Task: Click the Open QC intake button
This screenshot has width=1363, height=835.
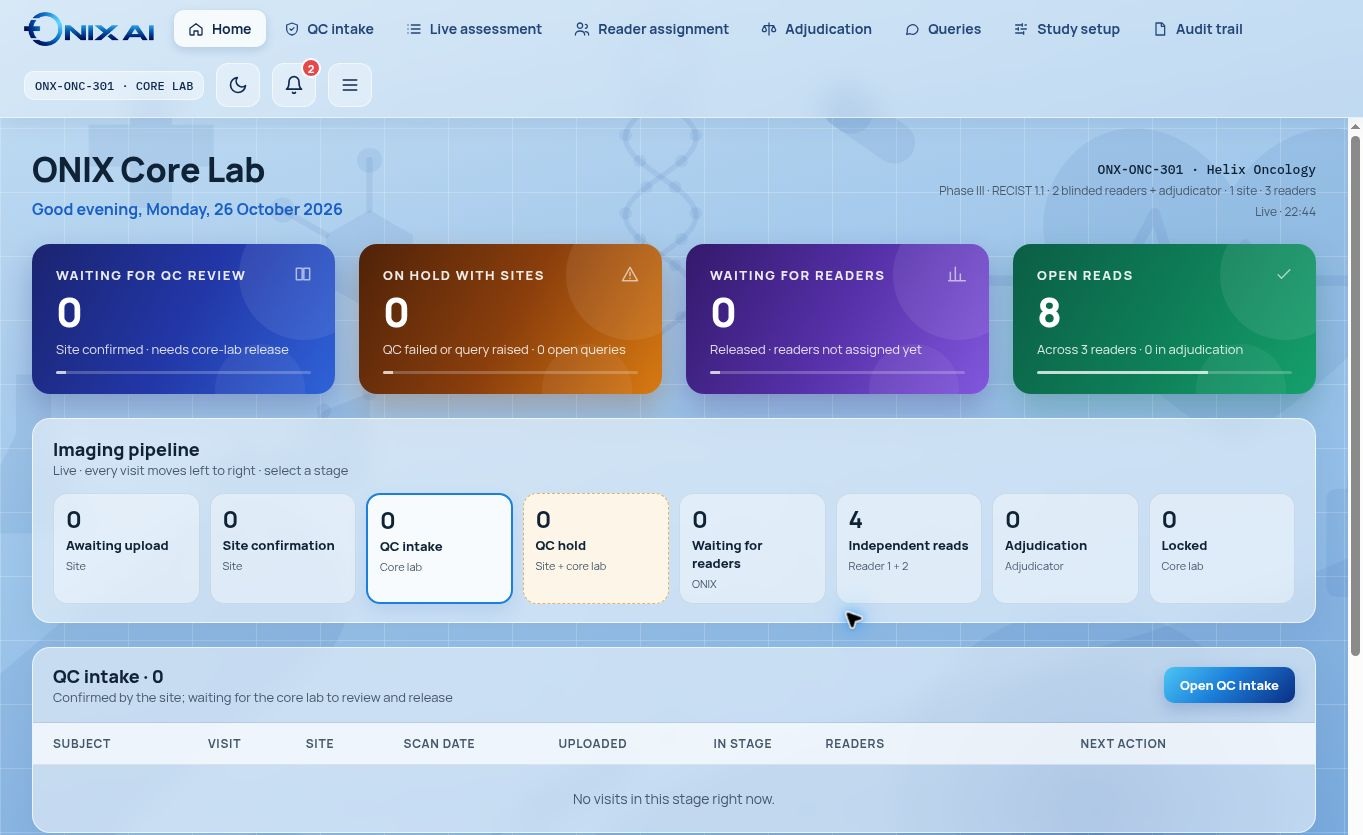Action: click(x=1229, y=685)
